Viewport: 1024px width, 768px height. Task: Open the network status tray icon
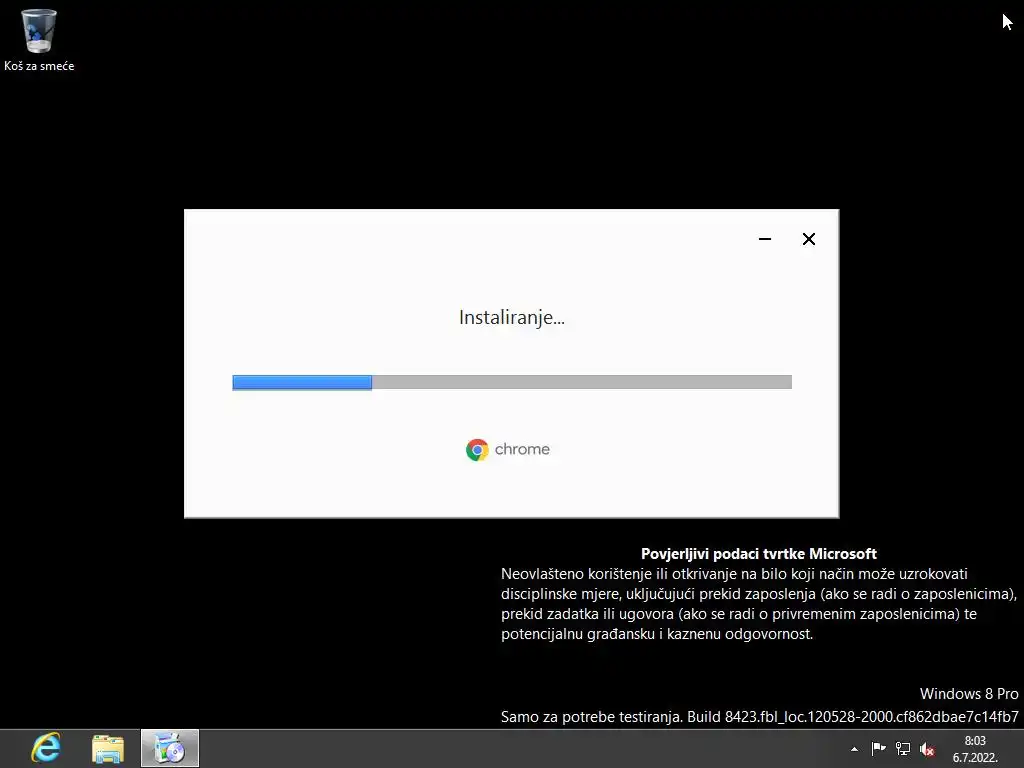click(x=903, y=749)
